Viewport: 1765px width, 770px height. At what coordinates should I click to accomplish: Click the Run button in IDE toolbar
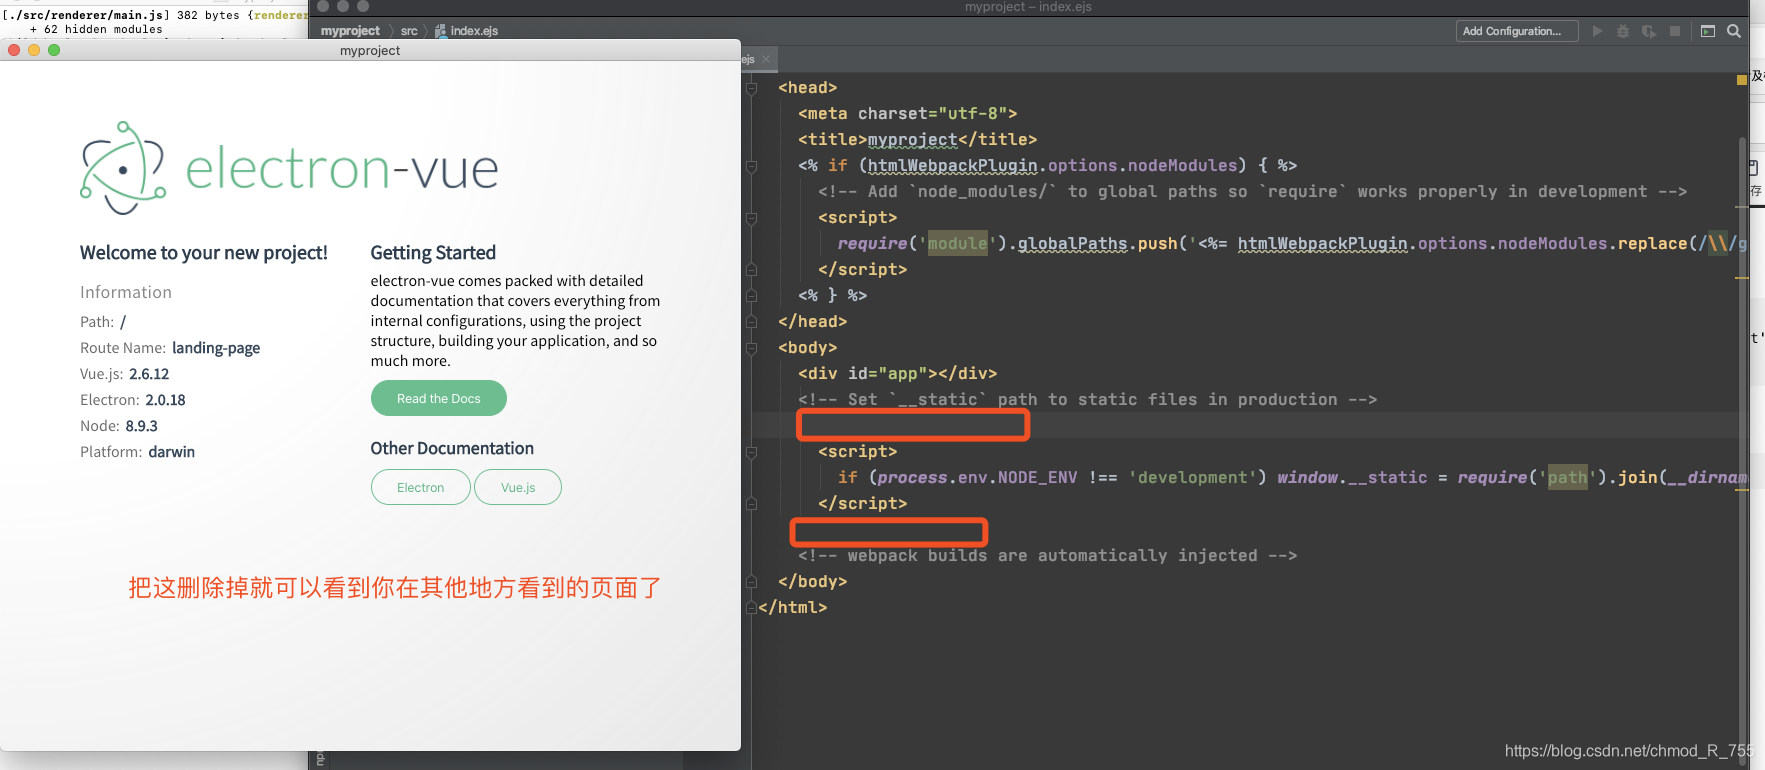(x=1597, y=31)
